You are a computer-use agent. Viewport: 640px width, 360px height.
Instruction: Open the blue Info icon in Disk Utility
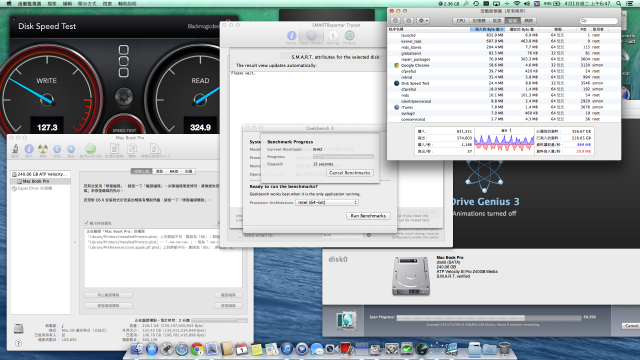[29, 150]
